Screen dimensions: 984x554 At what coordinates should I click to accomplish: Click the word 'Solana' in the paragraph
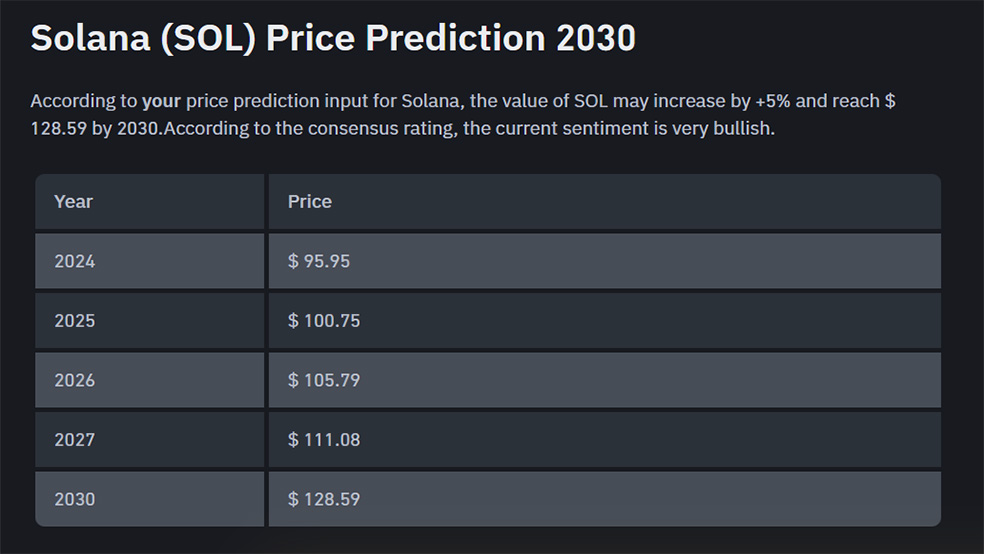point(430,101)
